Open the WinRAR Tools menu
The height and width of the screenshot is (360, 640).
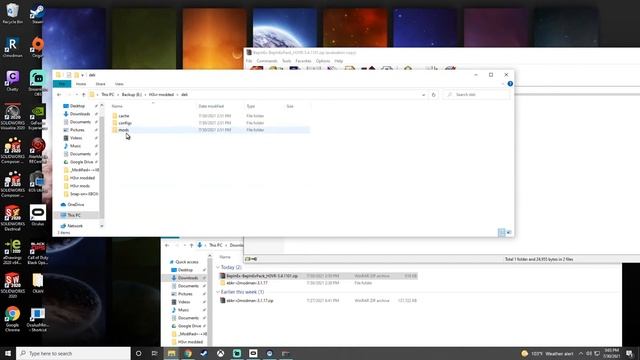coord(287,61)
